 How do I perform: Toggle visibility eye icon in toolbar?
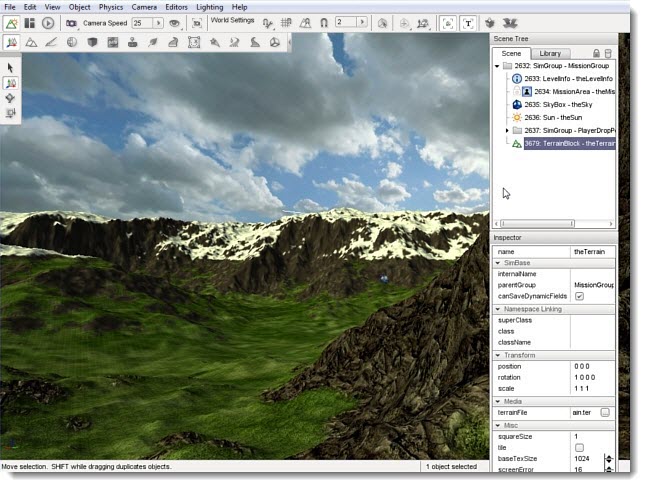coord(175,22)
